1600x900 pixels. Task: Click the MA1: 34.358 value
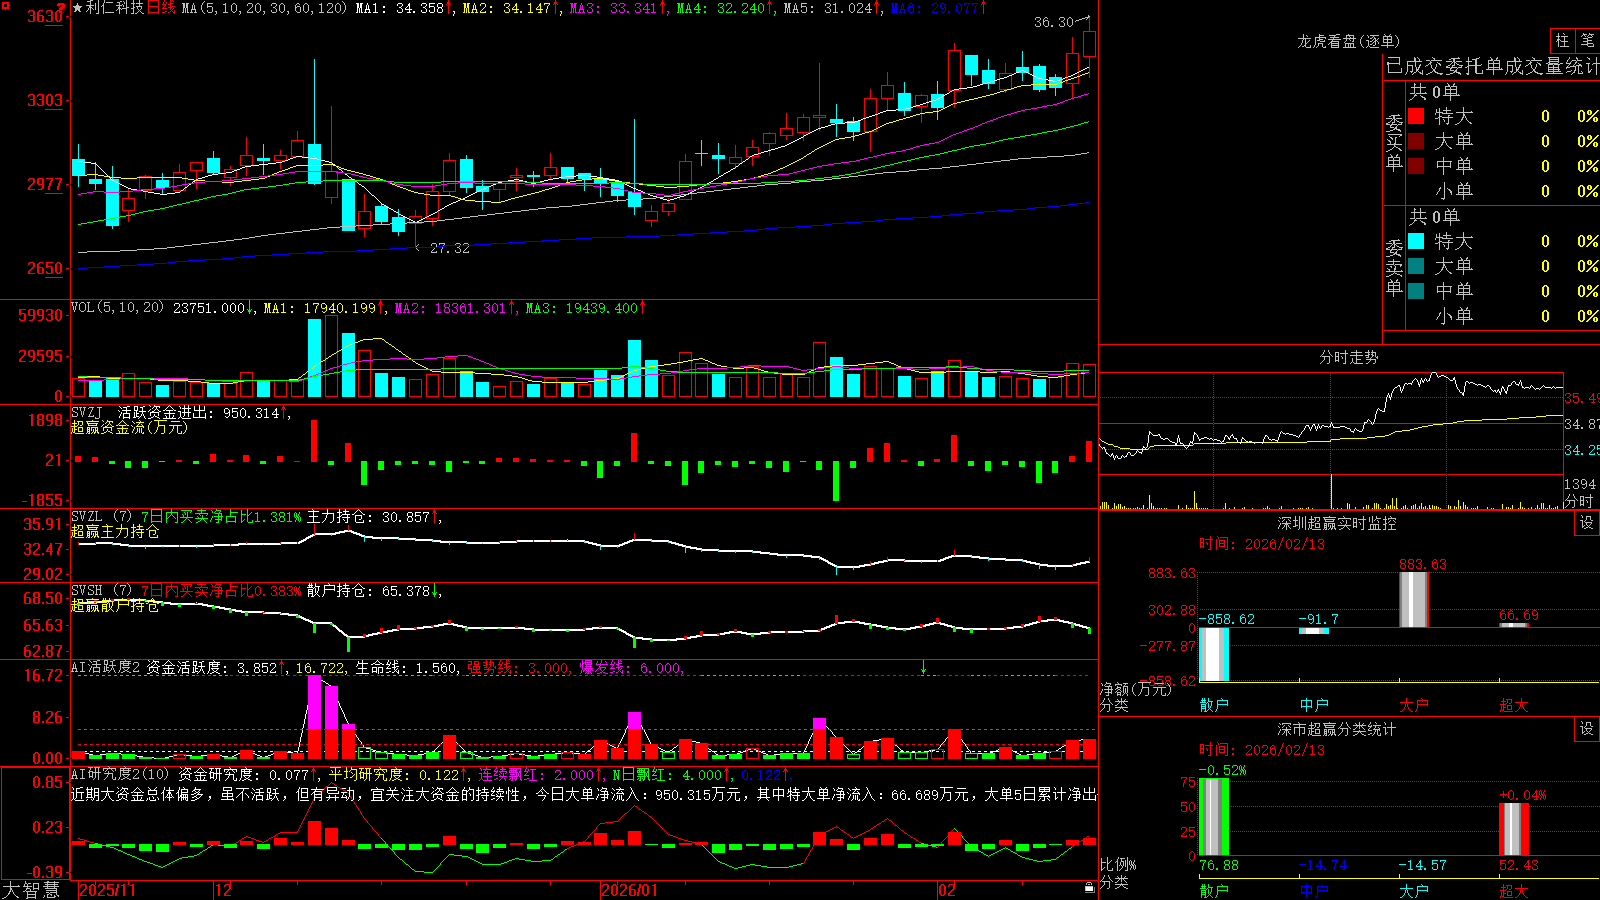(402, 8)
